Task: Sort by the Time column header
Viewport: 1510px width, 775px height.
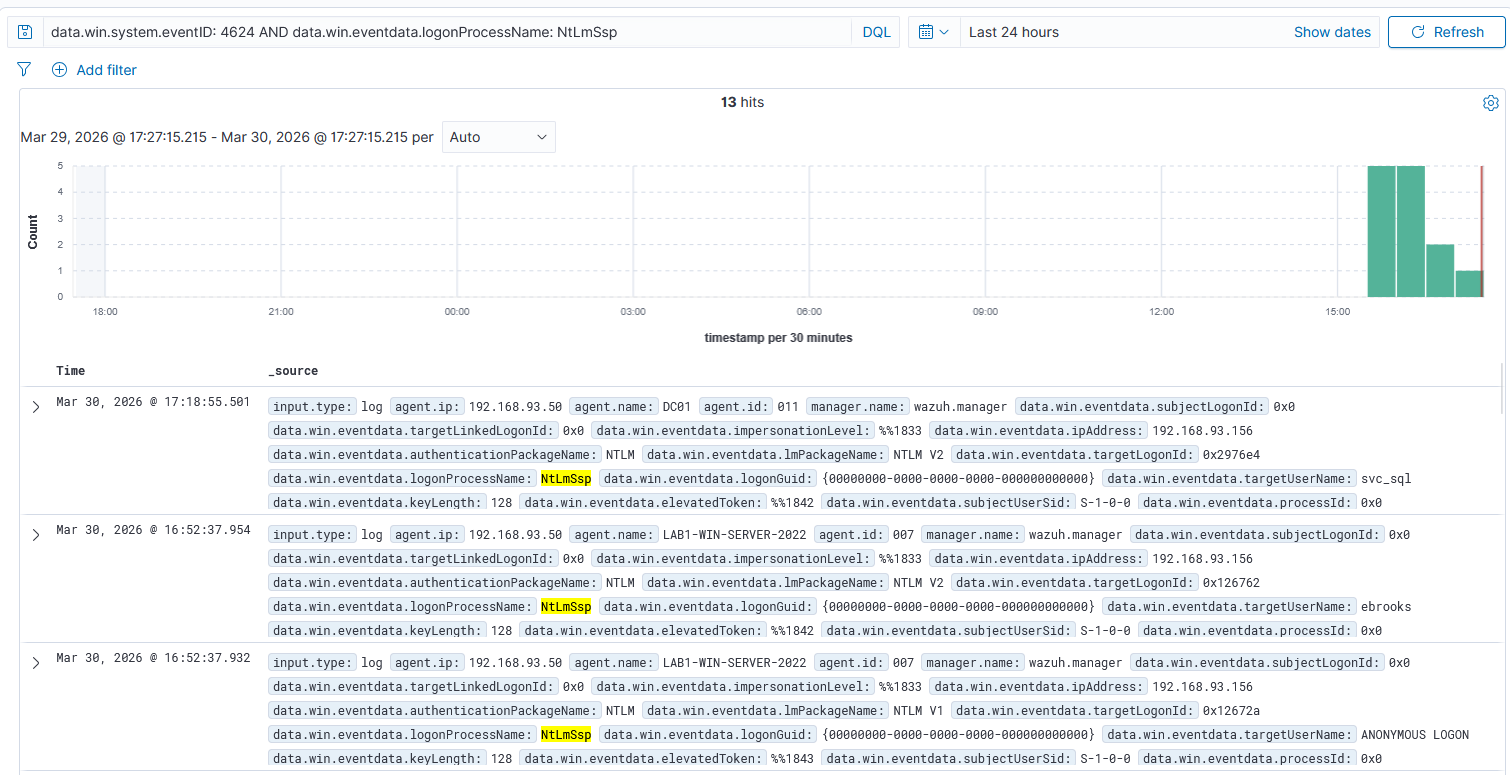Action: [x=71, y=371]
